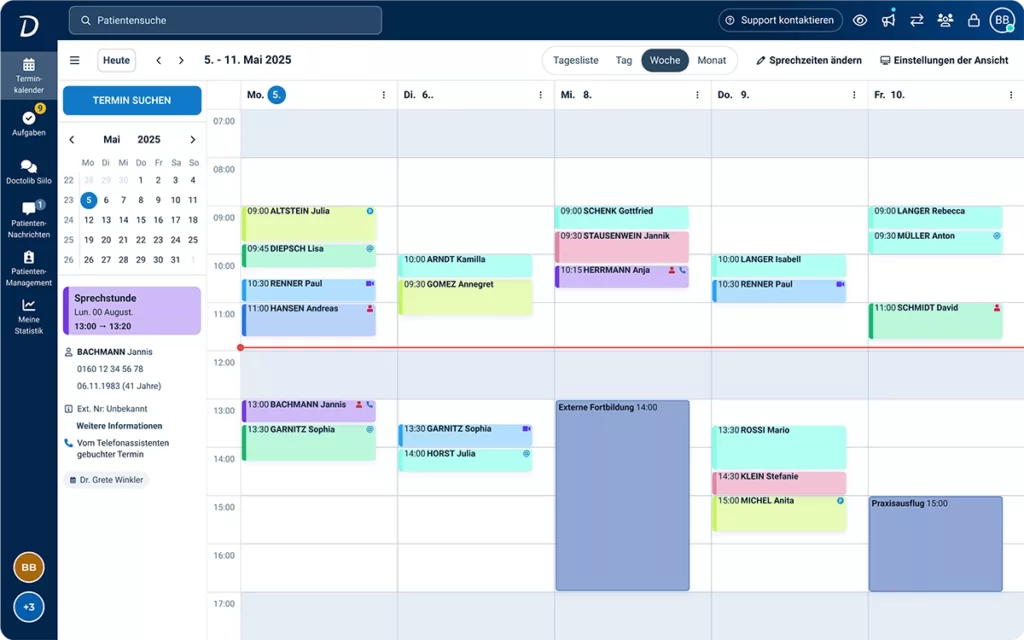This screenshot has height=640, width=1024.
Task: Show previous month in mini calendar
Action: coord(71,140)
